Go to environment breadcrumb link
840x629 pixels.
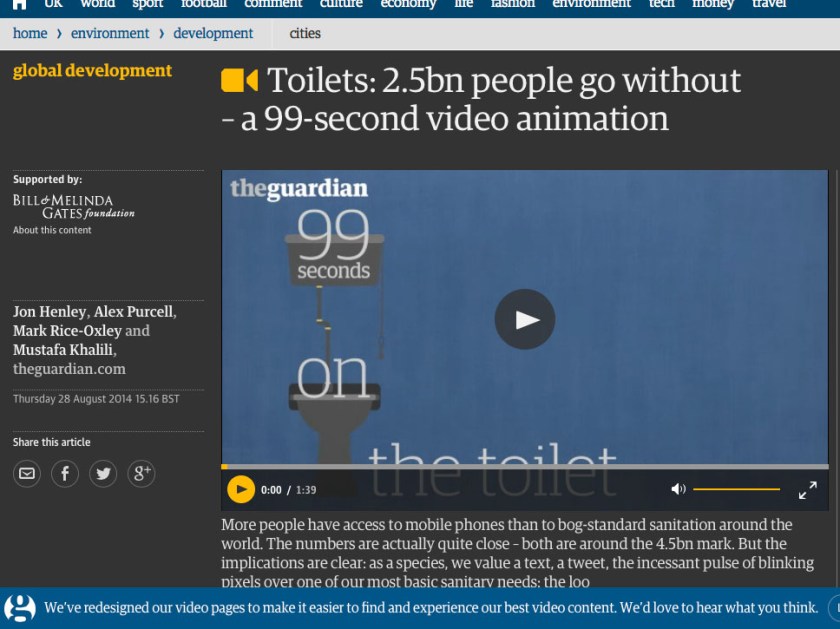[110, 33]
